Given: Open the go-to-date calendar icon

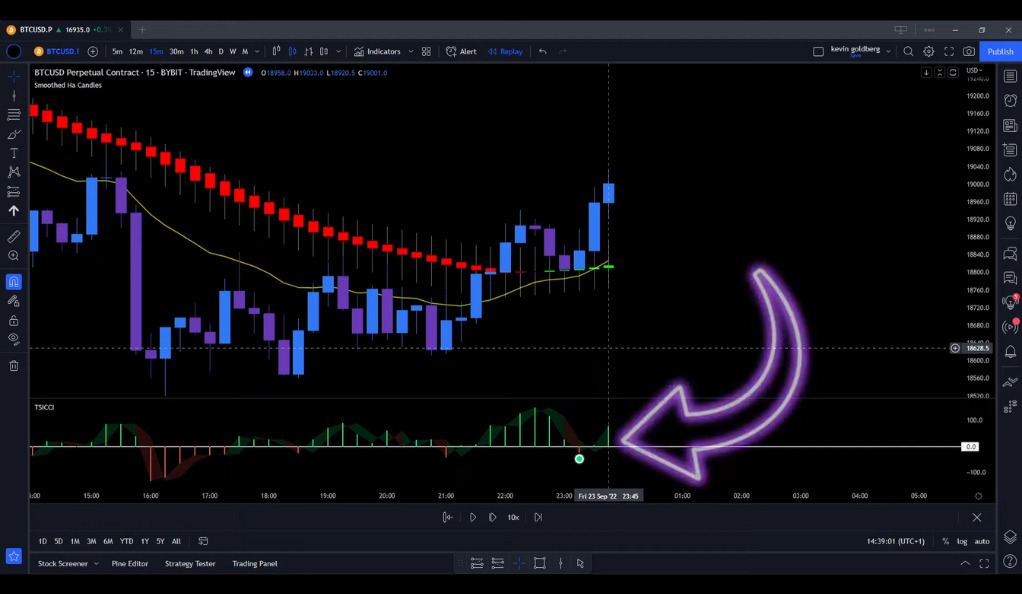Looking at the screenshot, I should [x=203, y=541].
